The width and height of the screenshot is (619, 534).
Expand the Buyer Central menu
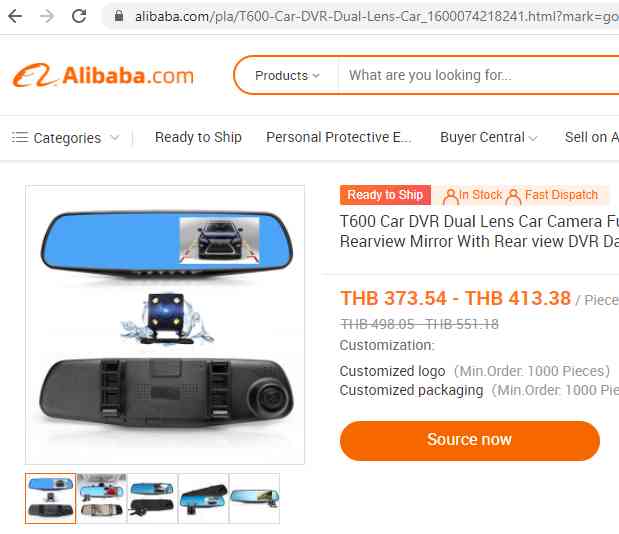(488, 137)
